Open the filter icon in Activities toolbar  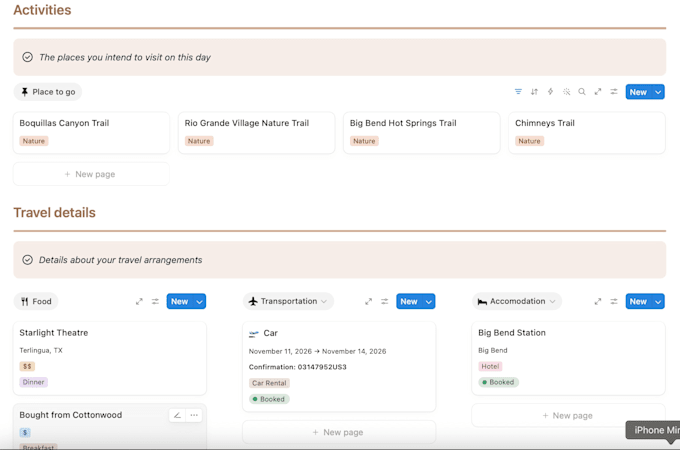(x=518, y=91)
